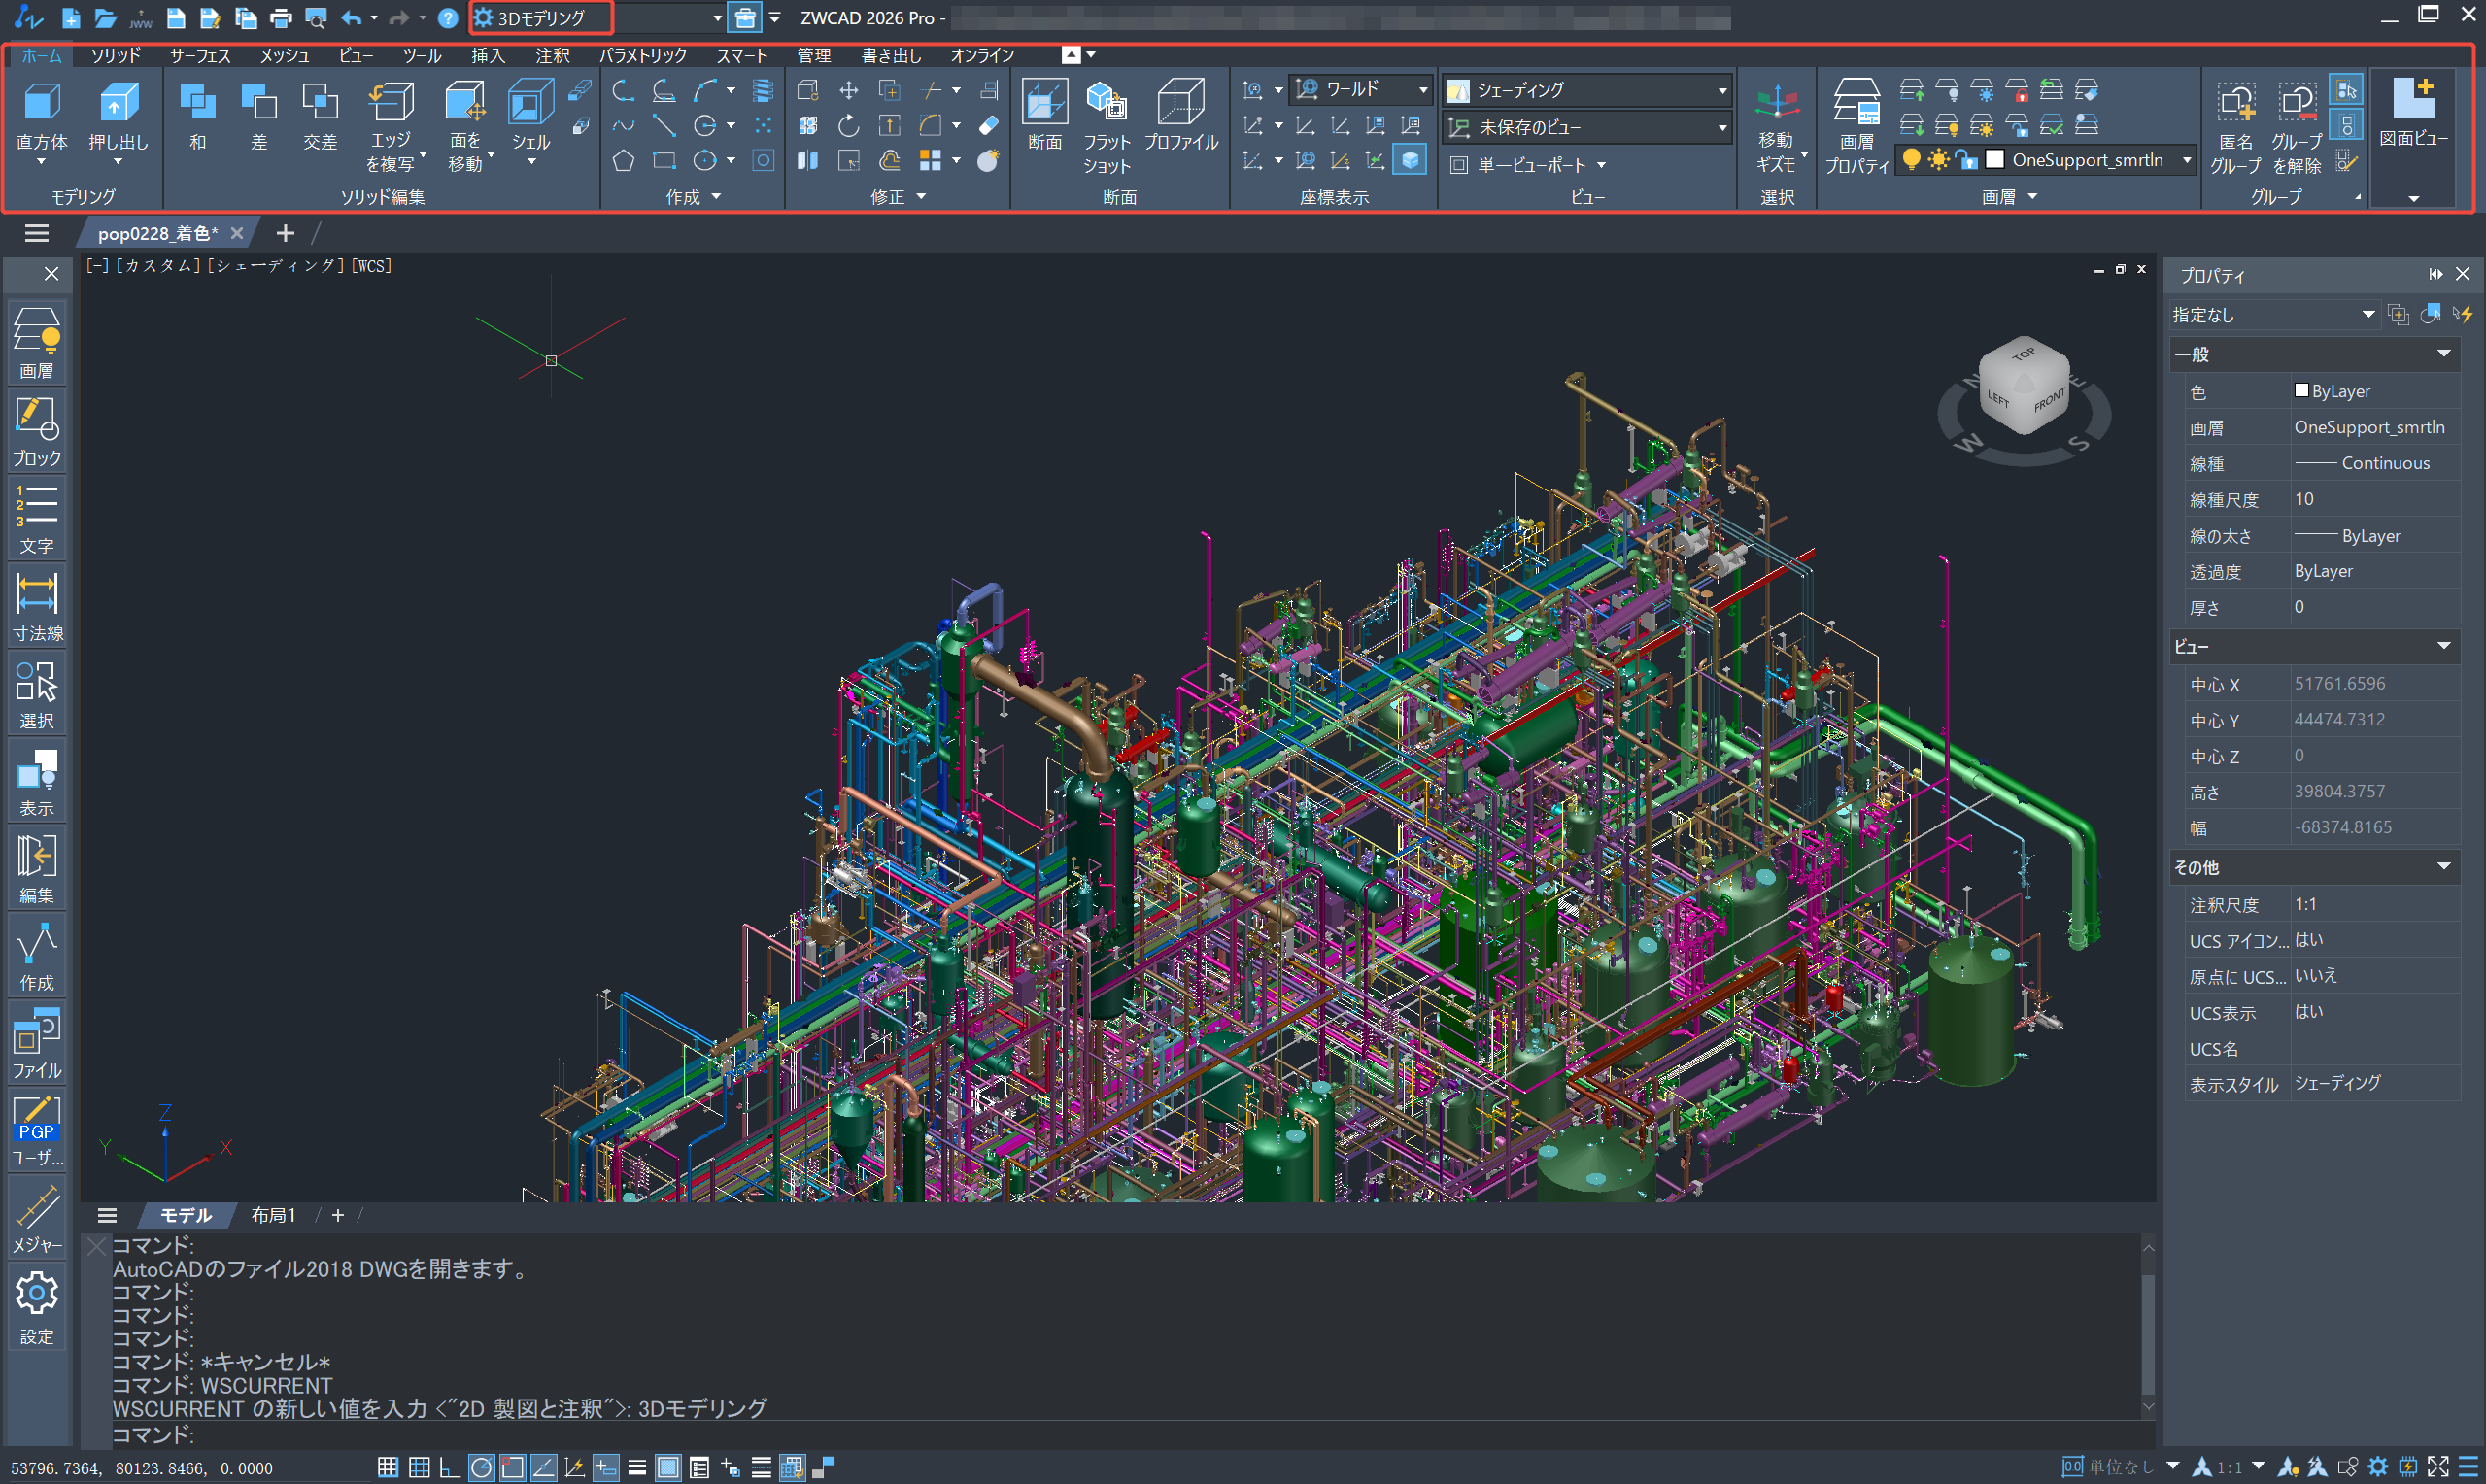The image size is (2486, 1484).
Task: Click the ViewCube TOP face
Action: click(2024, 355)
